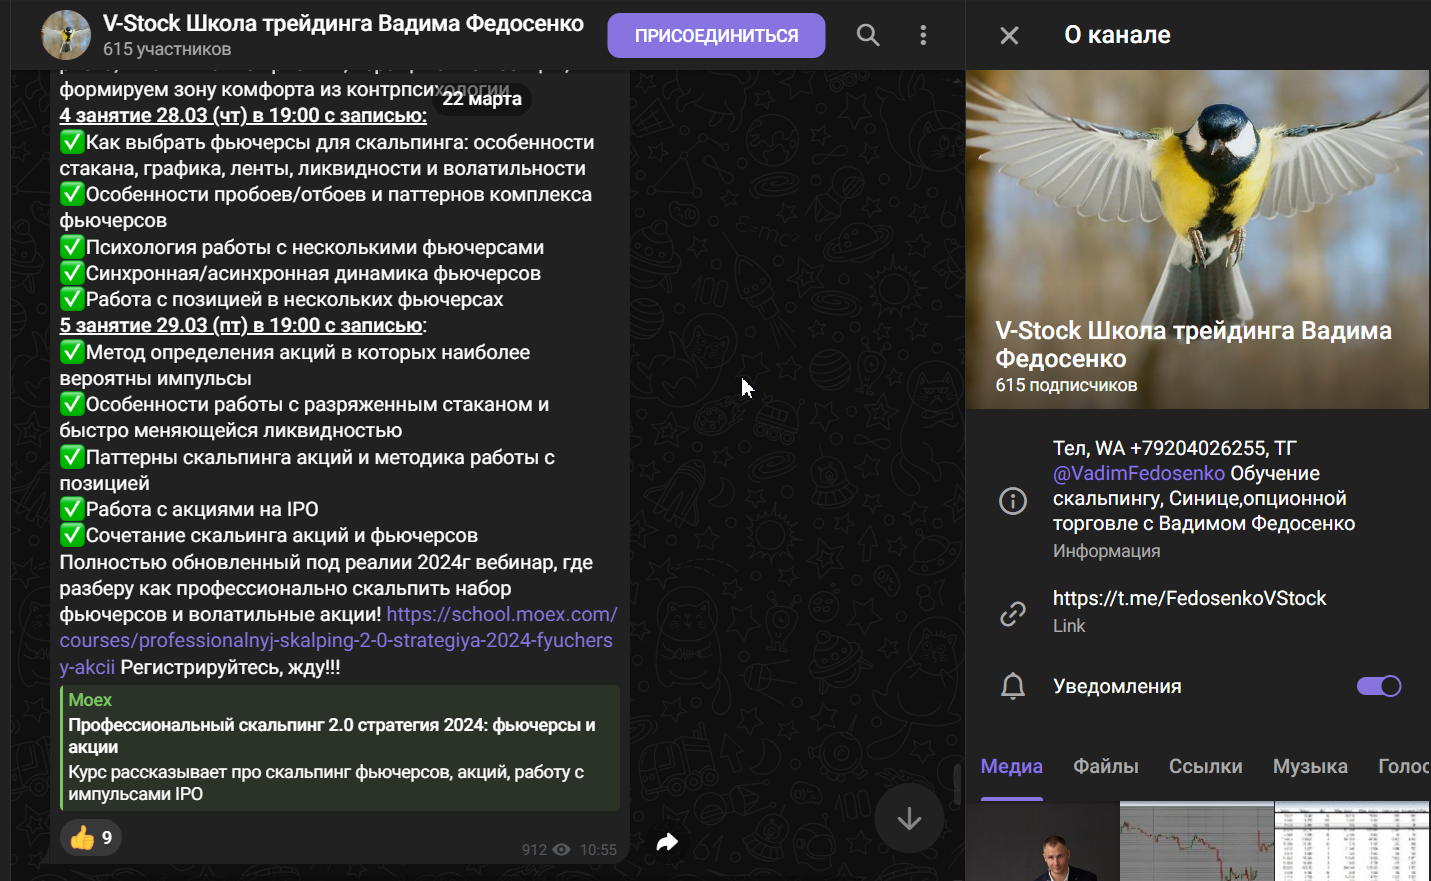The width and height of the screenshot is (1431, 881).
Task: Click the notifications bell icon
Action: pyautogui.click(x=1013, y=687)
